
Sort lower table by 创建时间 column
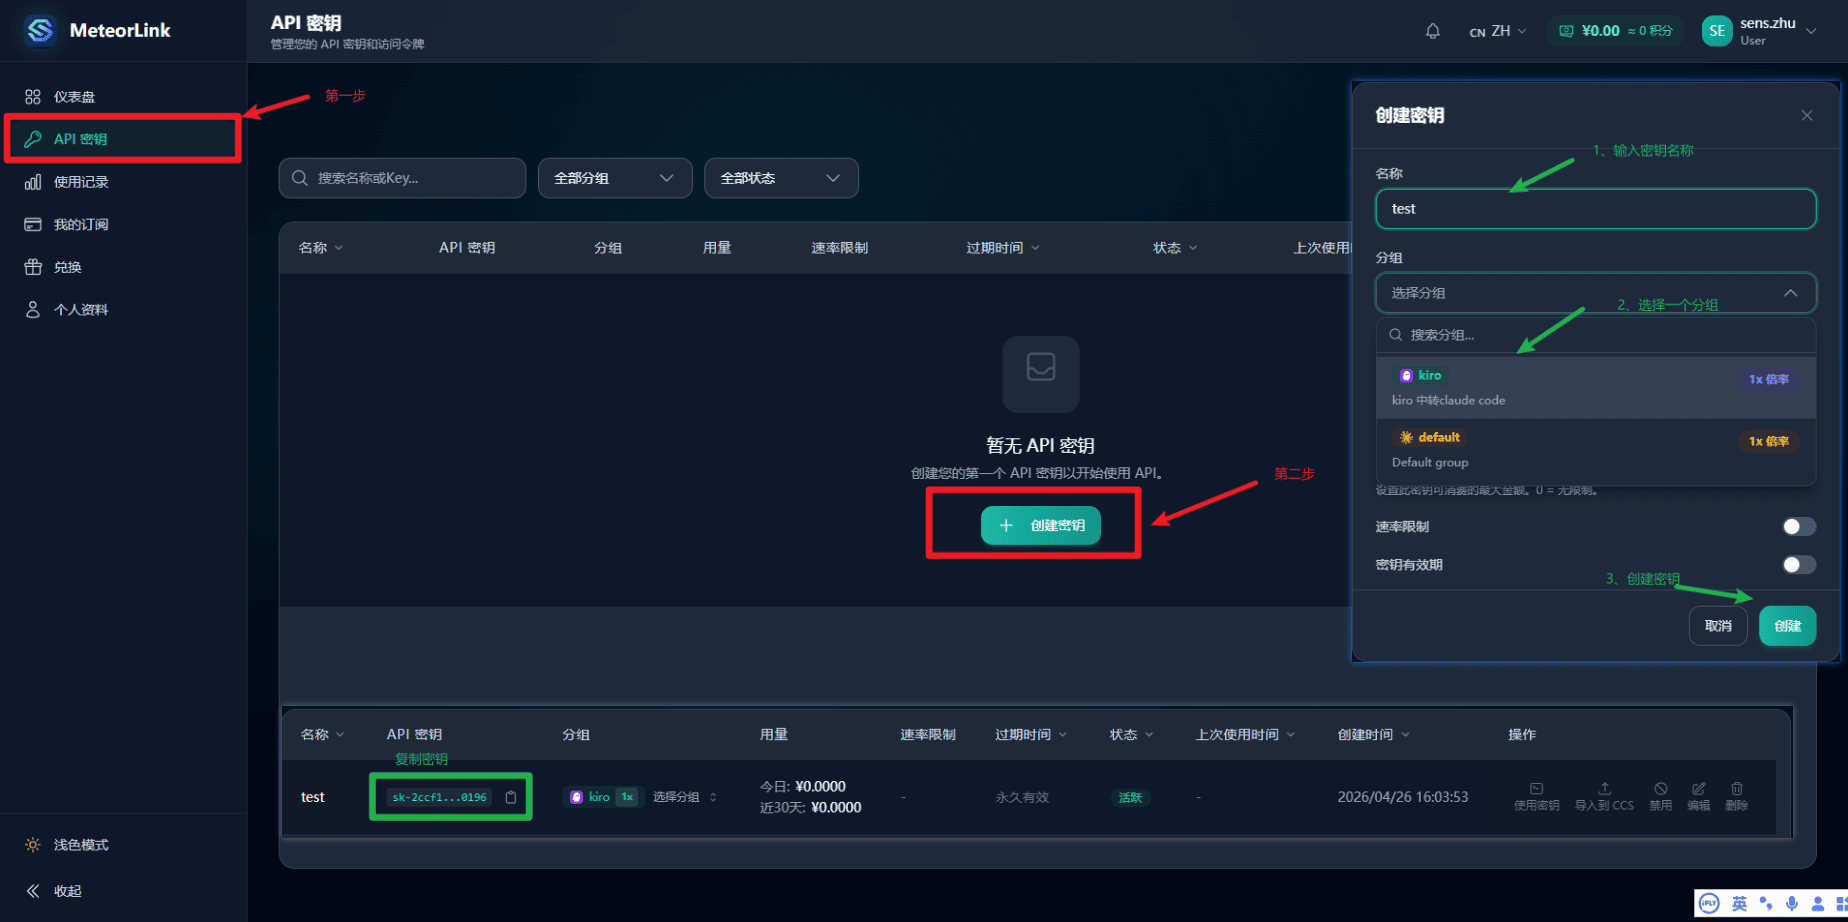point(1374,735)
